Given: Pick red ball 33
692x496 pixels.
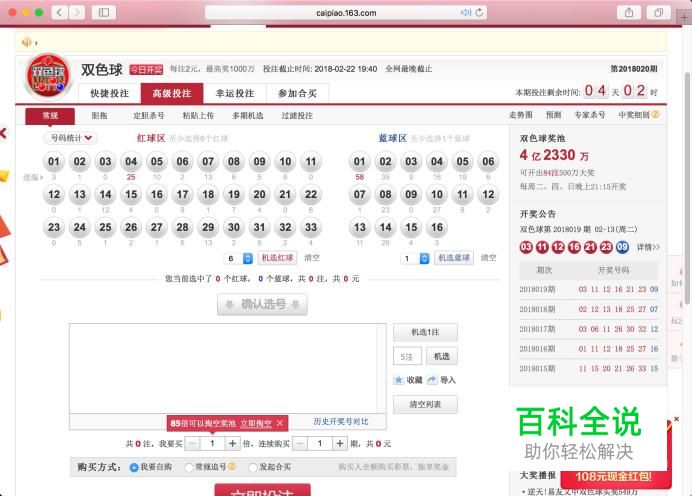Looking at the screenshot, I should tap(311, 227).
